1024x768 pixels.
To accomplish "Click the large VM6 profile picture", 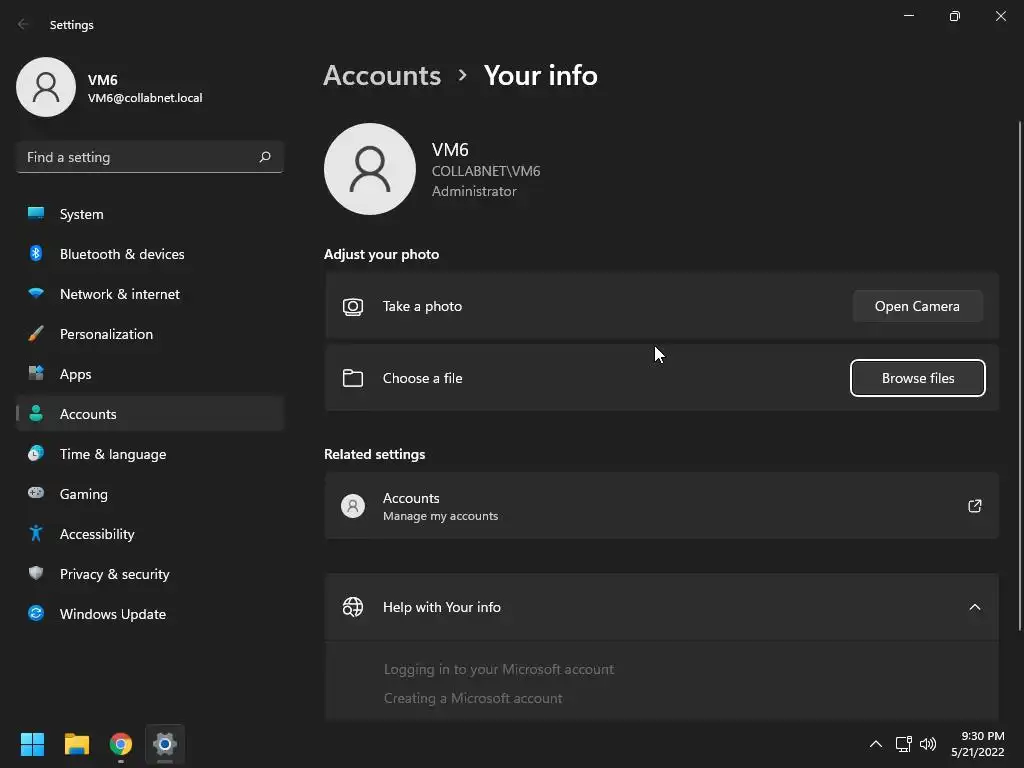I will click(x=370, y=169).
